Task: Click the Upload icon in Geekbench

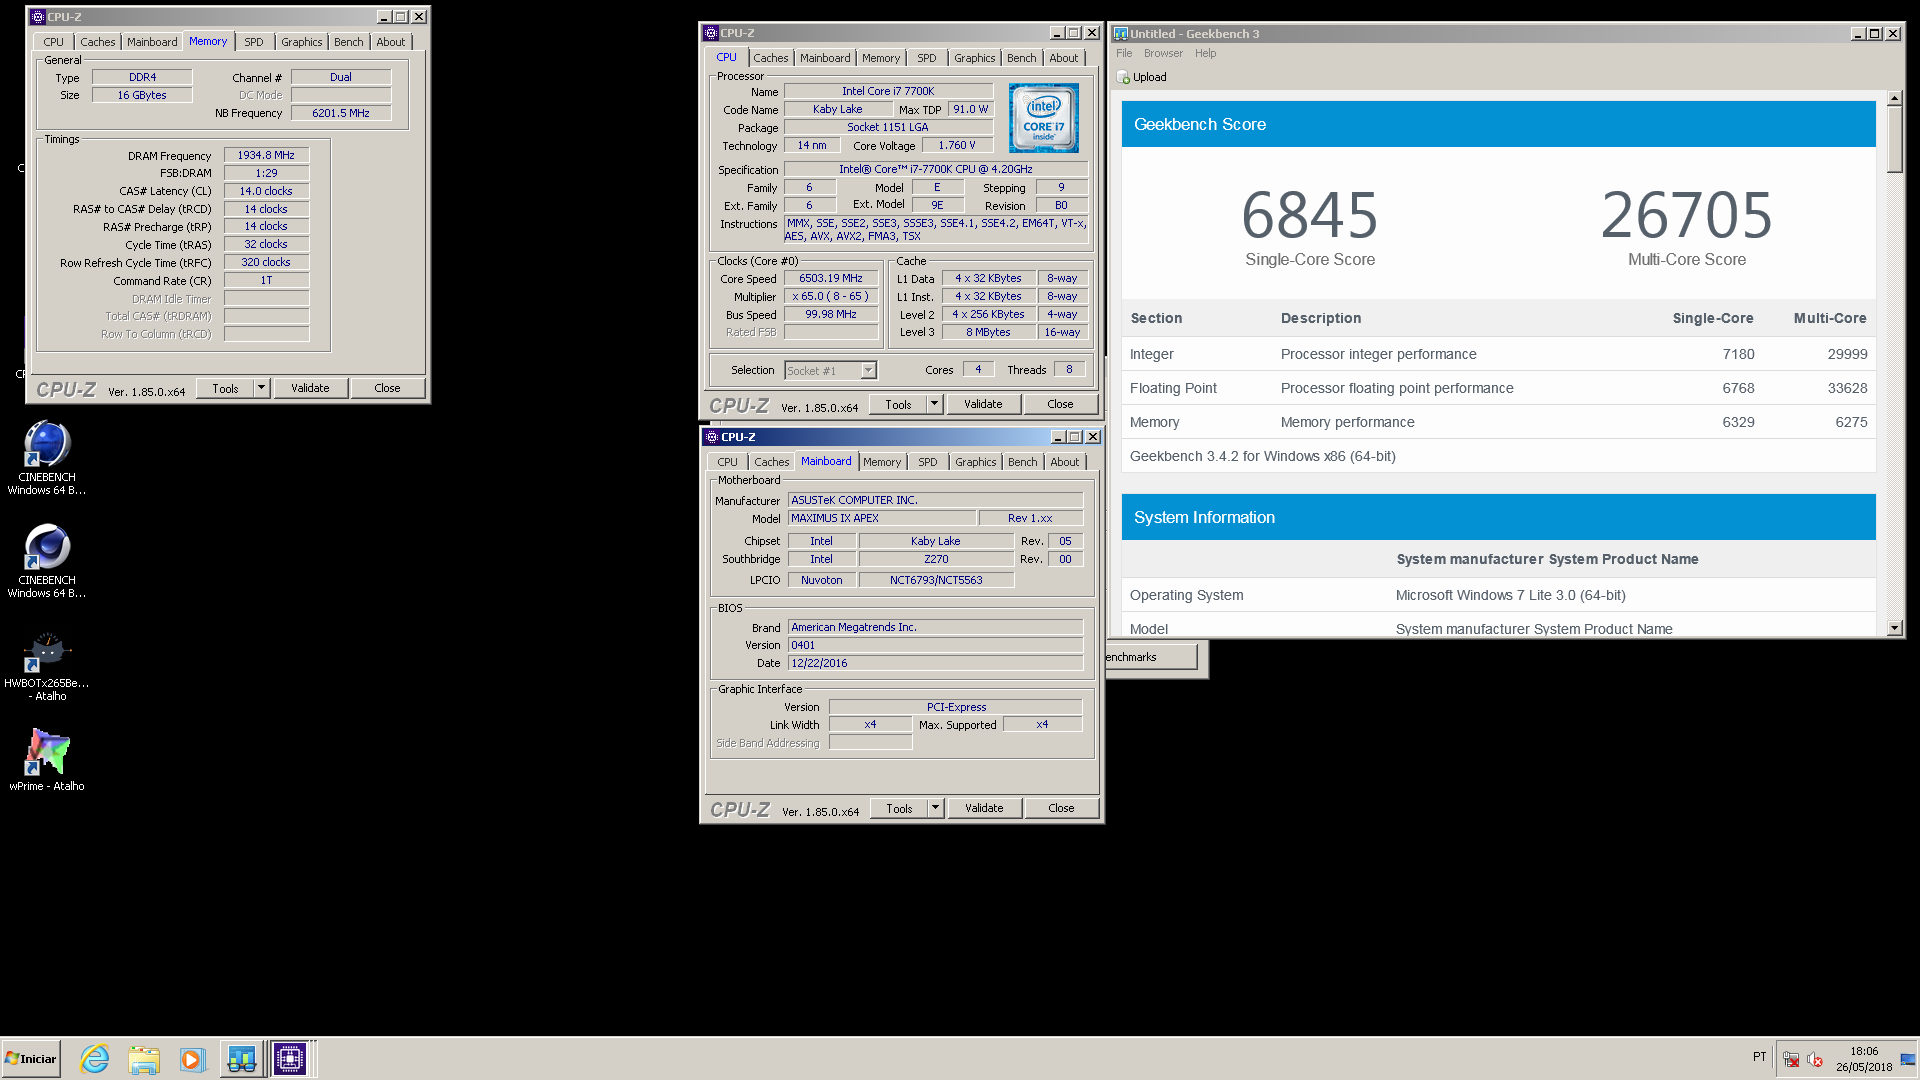Action: point(1123,77)
